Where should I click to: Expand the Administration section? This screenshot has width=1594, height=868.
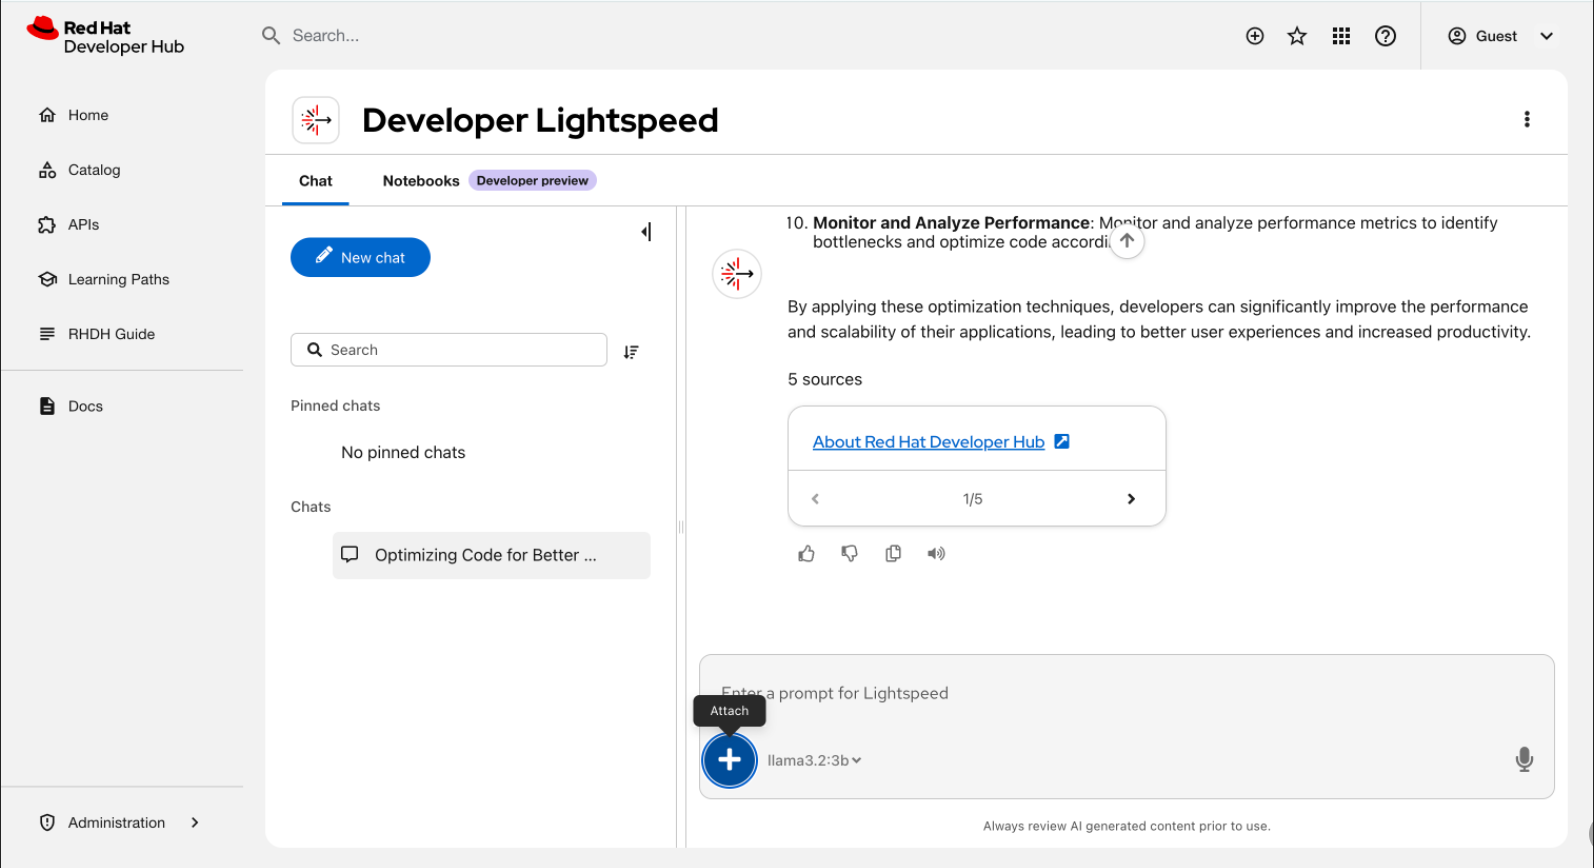120,822
